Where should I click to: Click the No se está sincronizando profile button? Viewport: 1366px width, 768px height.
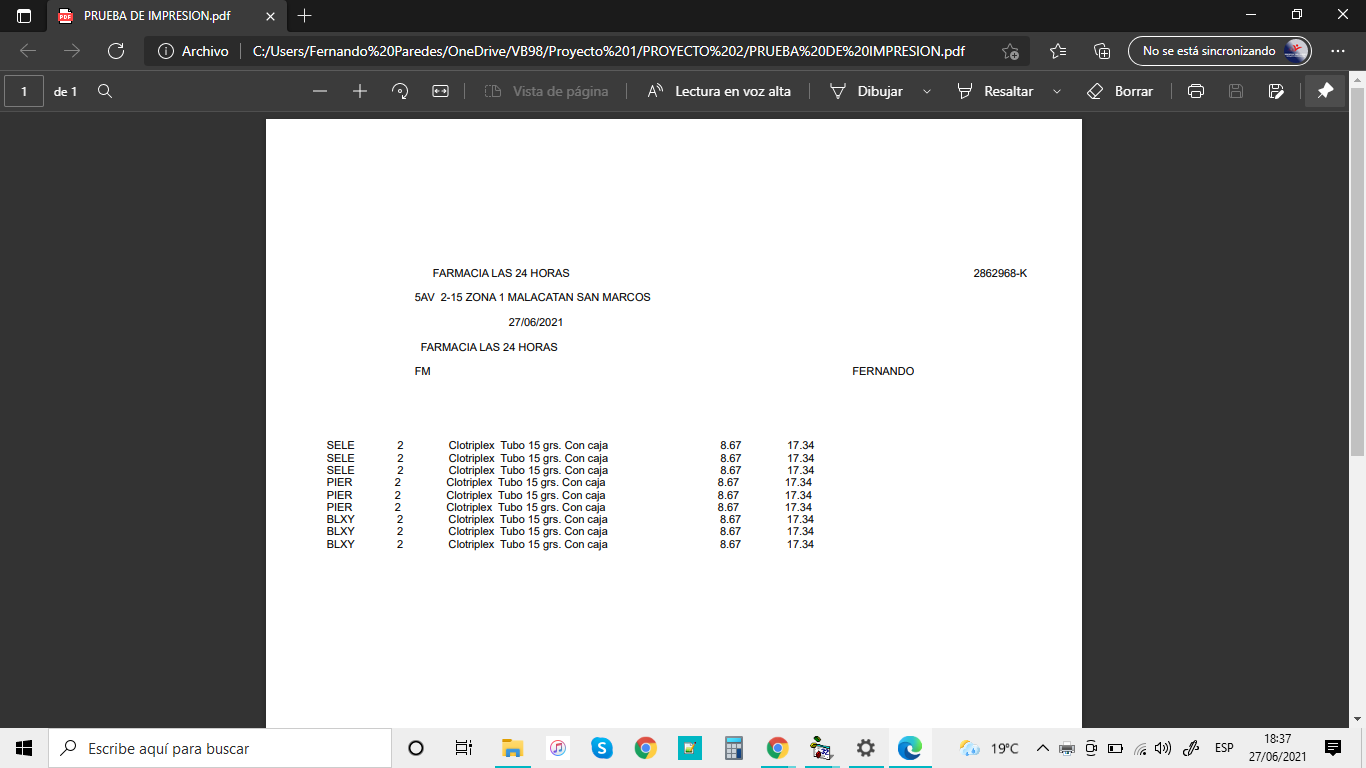[1219, 51]
